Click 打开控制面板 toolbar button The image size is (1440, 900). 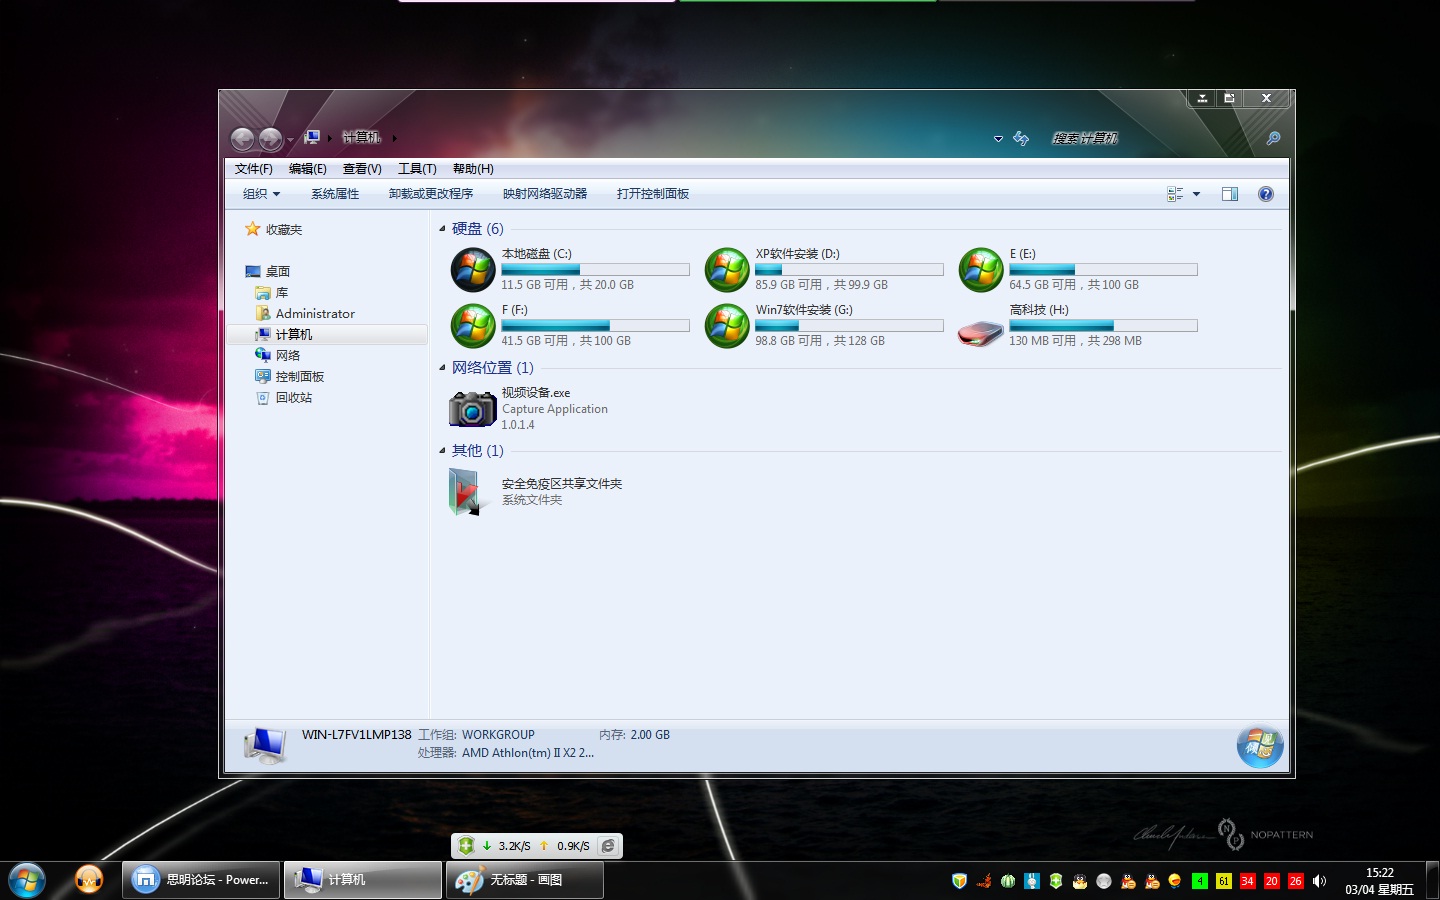(653, 194)
